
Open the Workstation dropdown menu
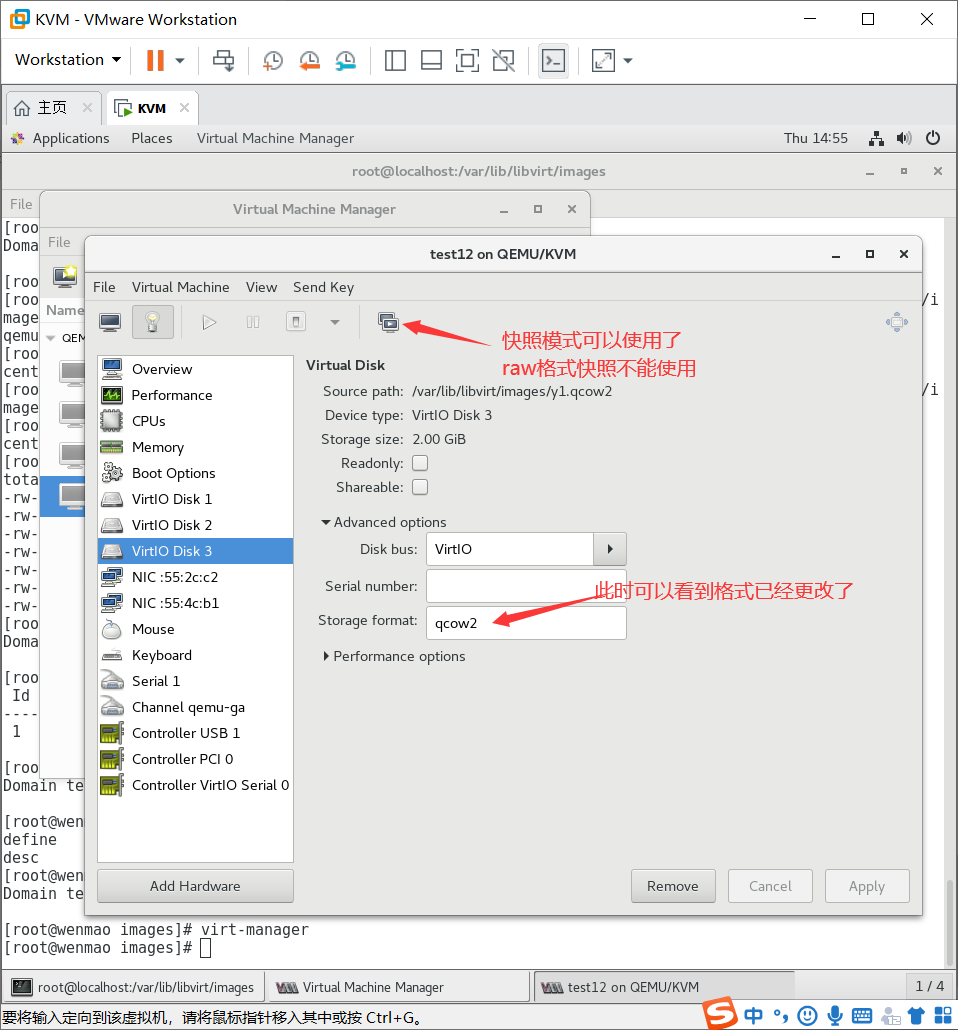coord(68,60)
